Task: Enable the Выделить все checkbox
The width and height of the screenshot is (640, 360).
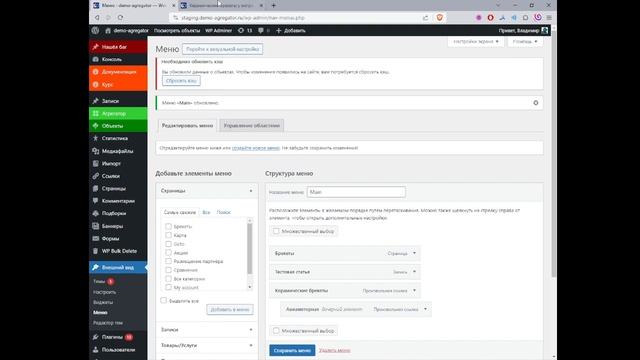Action: 164,300
